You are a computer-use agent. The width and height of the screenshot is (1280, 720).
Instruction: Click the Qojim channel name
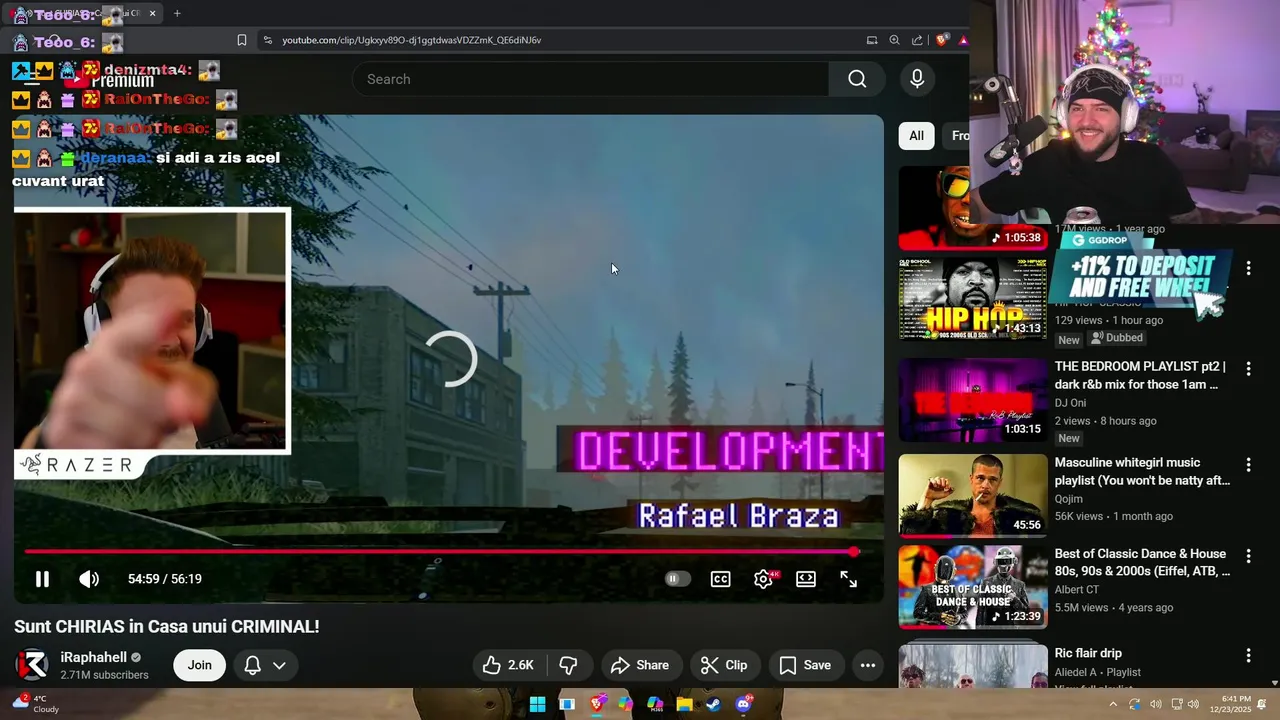(1069, 499)
